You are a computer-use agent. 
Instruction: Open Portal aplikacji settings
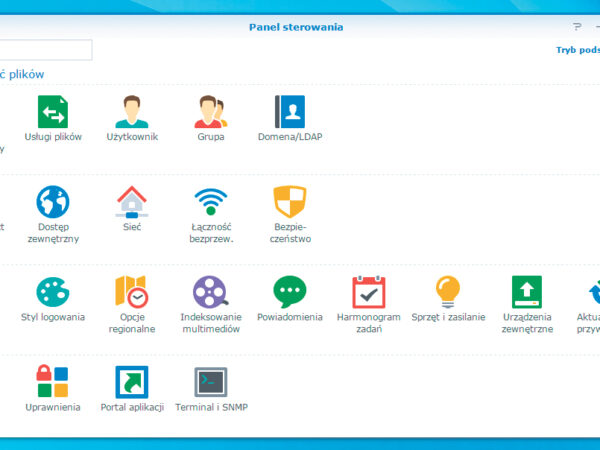pyautogui.click(x=132, y=382)
